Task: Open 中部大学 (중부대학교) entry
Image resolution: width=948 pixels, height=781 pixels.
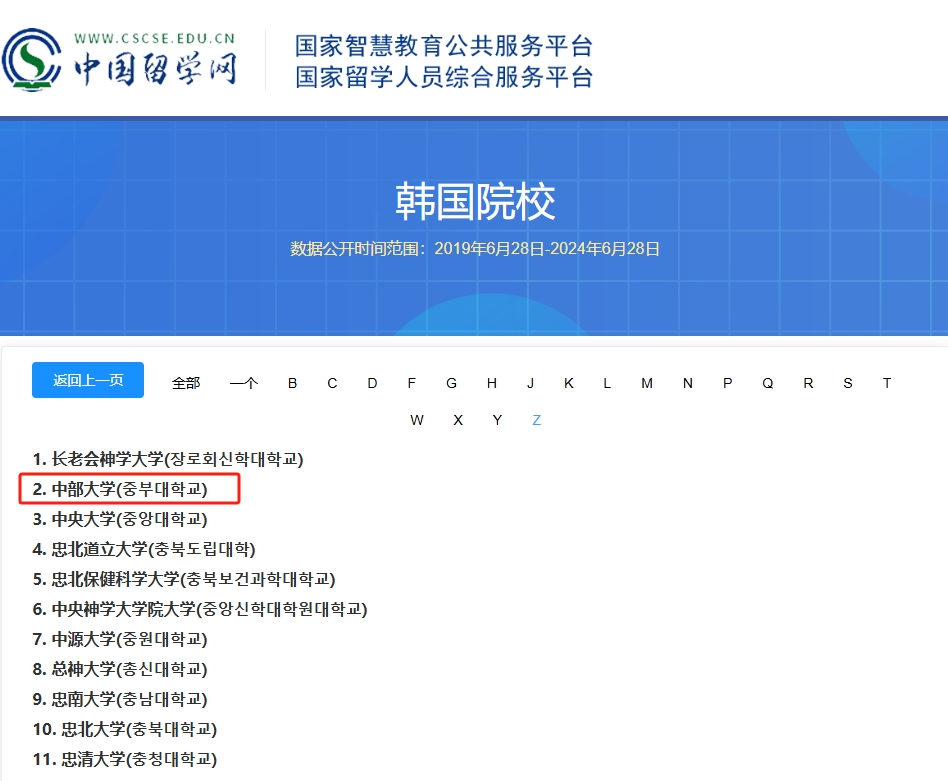Action: pyautogui.click(x=120, y=489)
